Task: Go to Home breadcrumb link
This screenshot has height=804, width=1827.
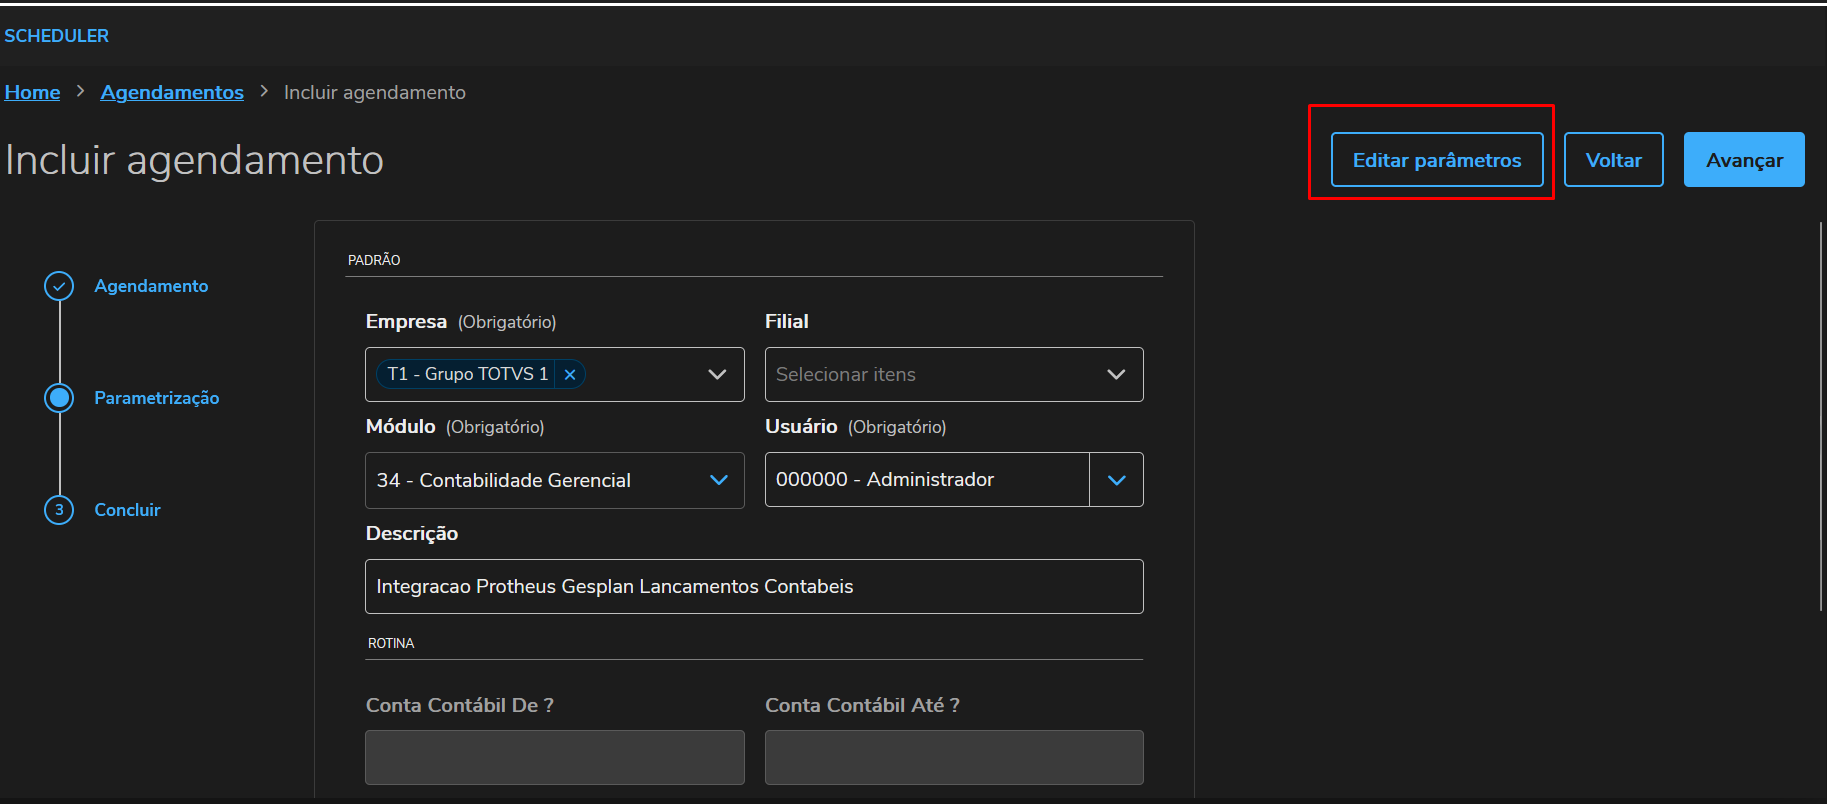Action: point(32,92)
